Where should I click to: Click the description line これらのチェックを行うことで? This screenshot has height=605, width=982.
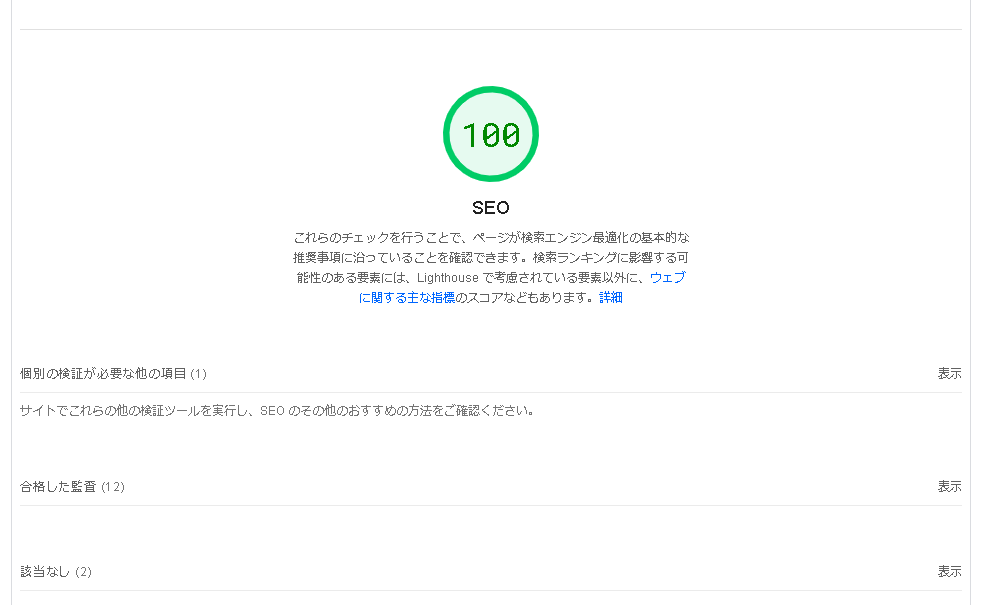point(379,237)
